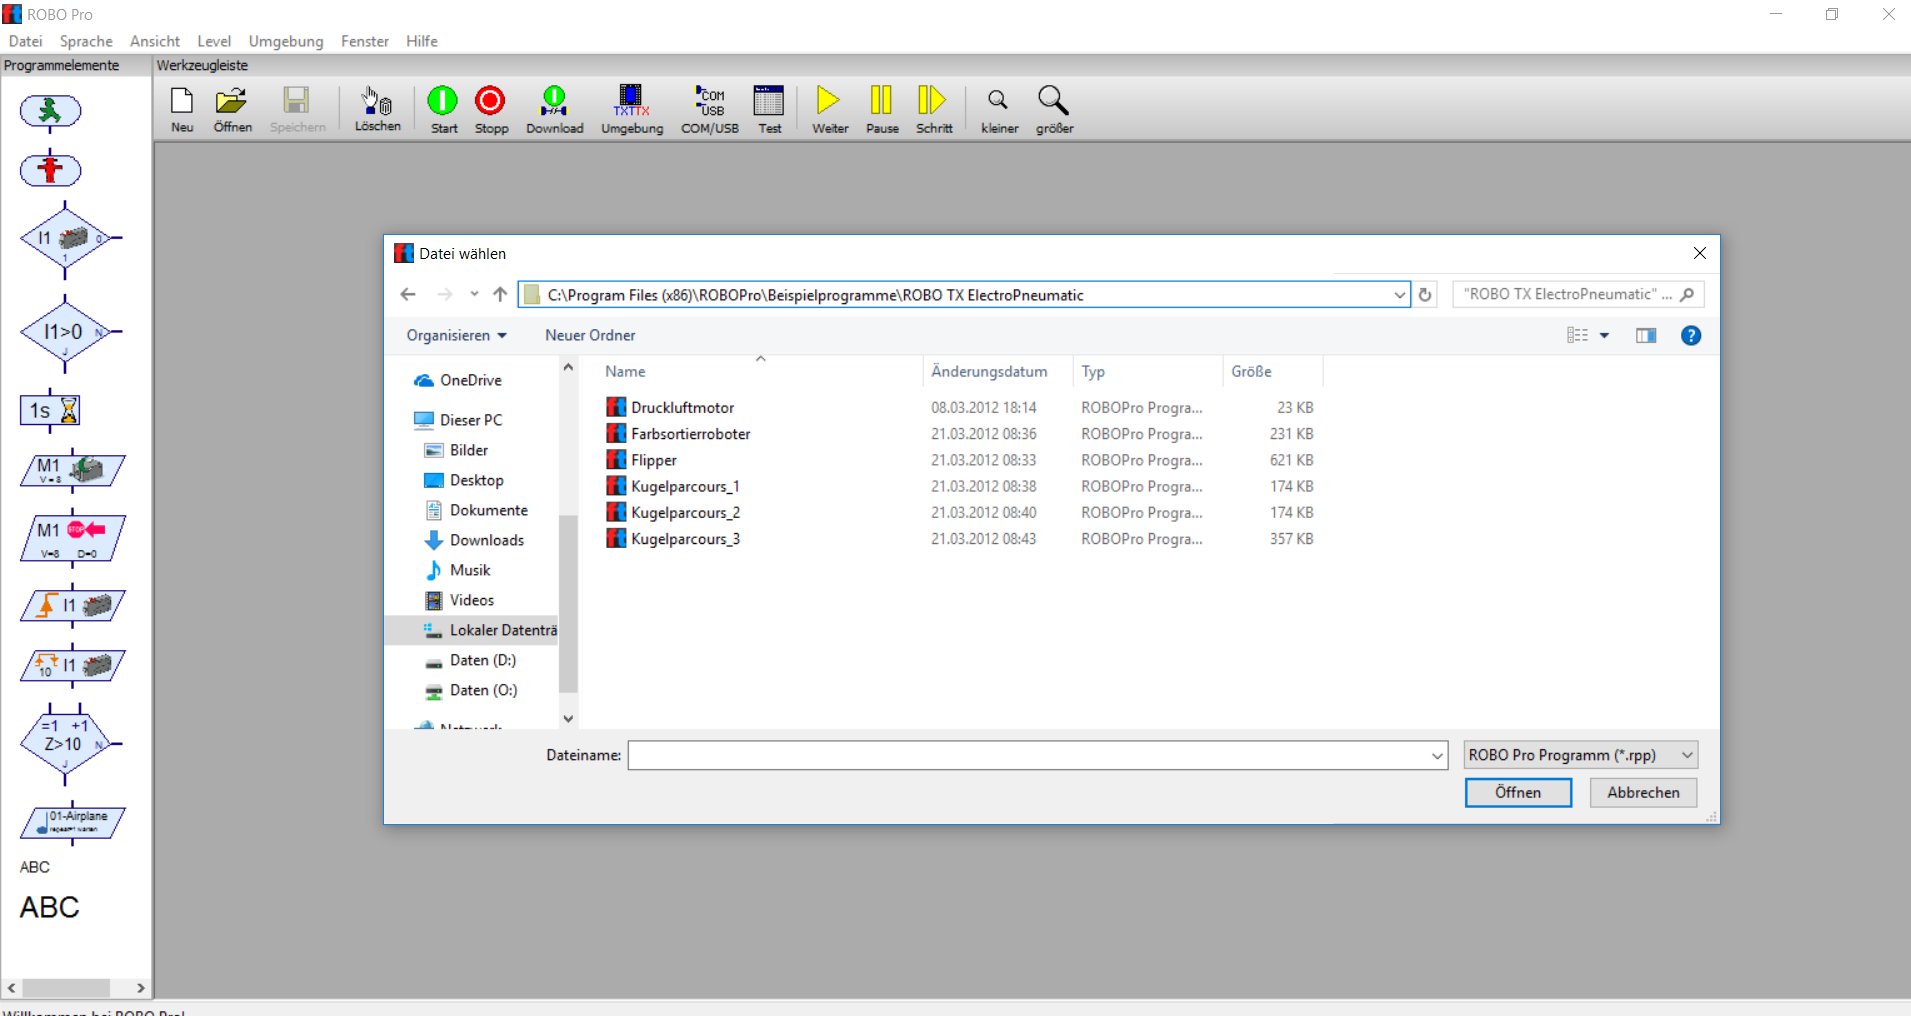Click the green Start button in toolbar
Image resolution: width=1911 pixels, height=1016 pixels.
tap(443, 109)
